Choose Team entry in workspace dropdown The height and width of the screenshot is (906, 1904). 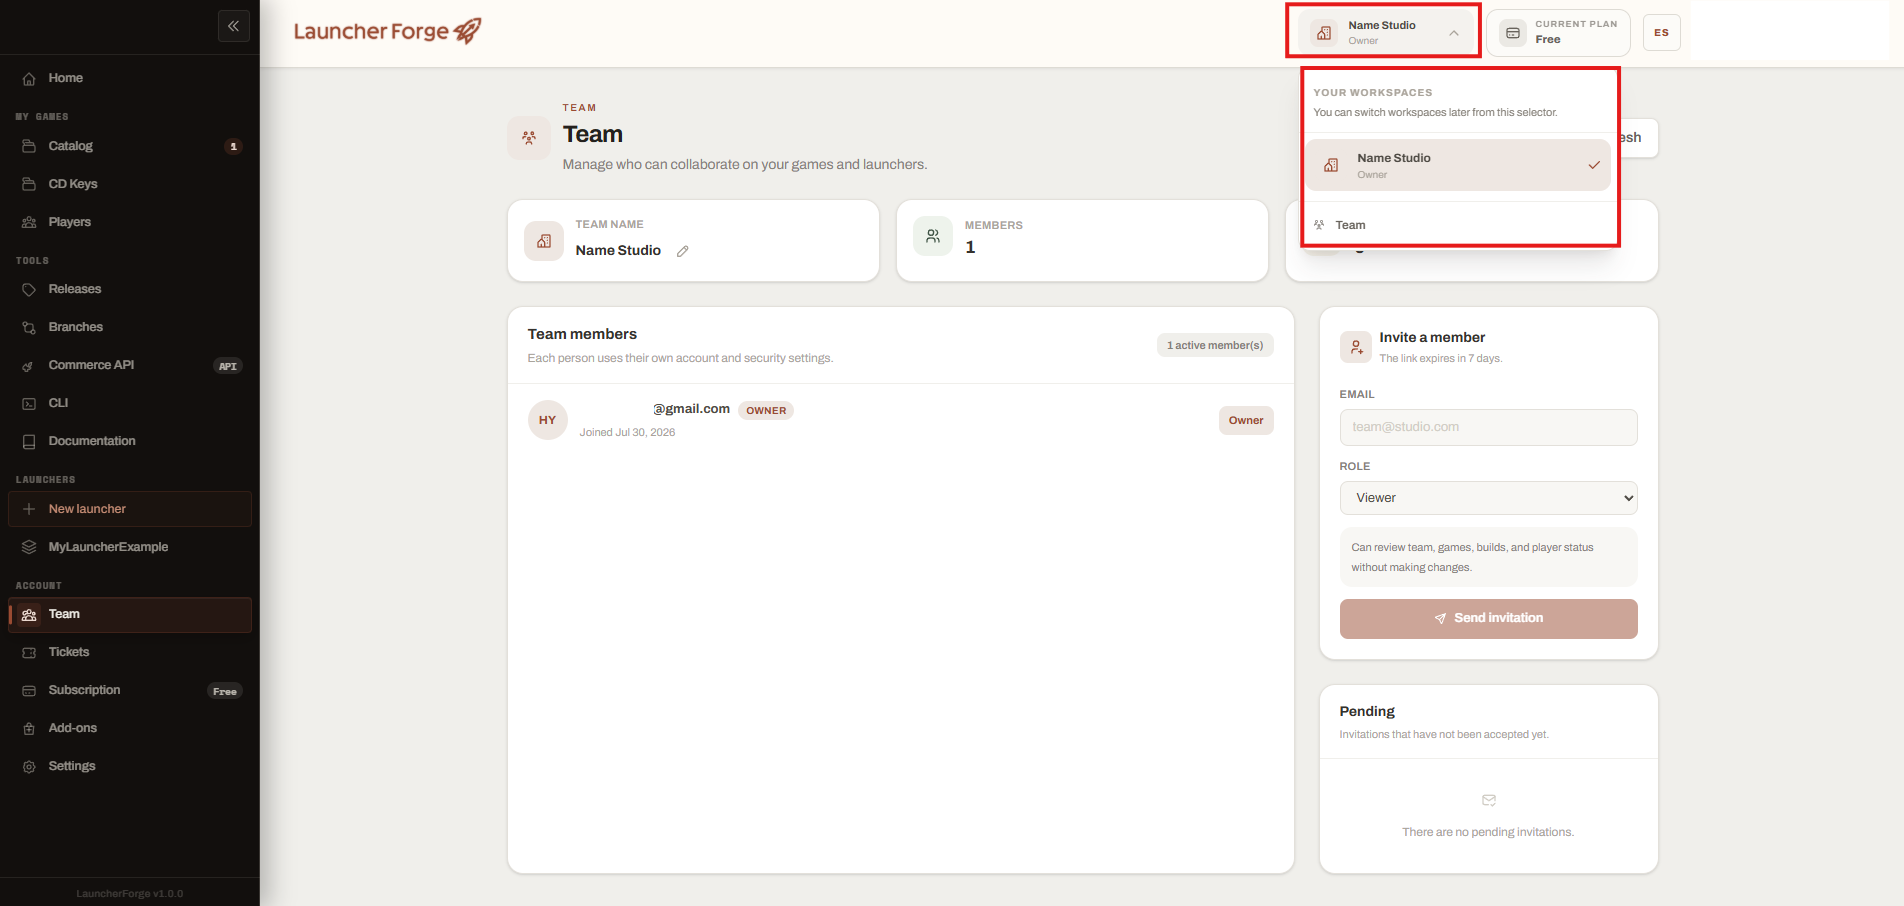tap(1458, 225)
